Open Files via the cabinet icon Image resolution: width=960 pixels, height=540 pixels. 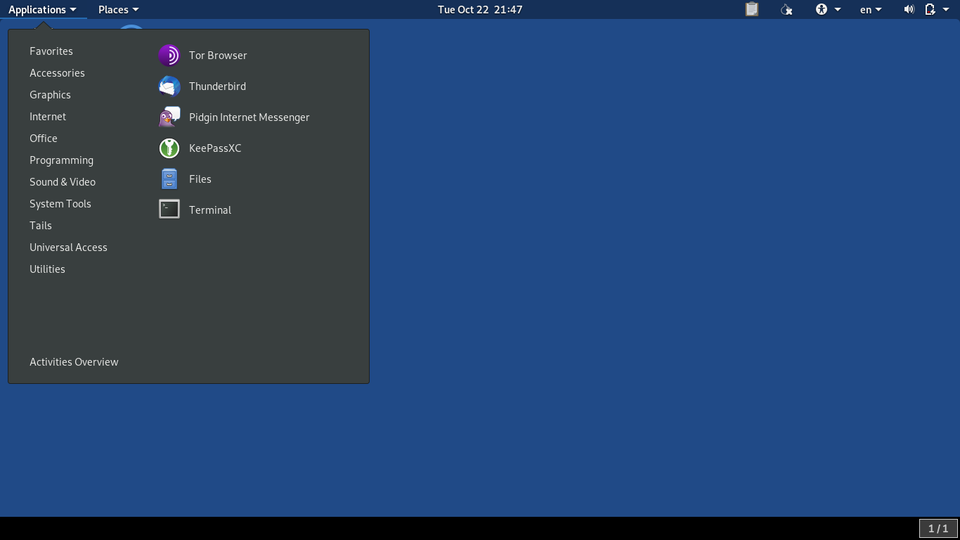point(169,179)
